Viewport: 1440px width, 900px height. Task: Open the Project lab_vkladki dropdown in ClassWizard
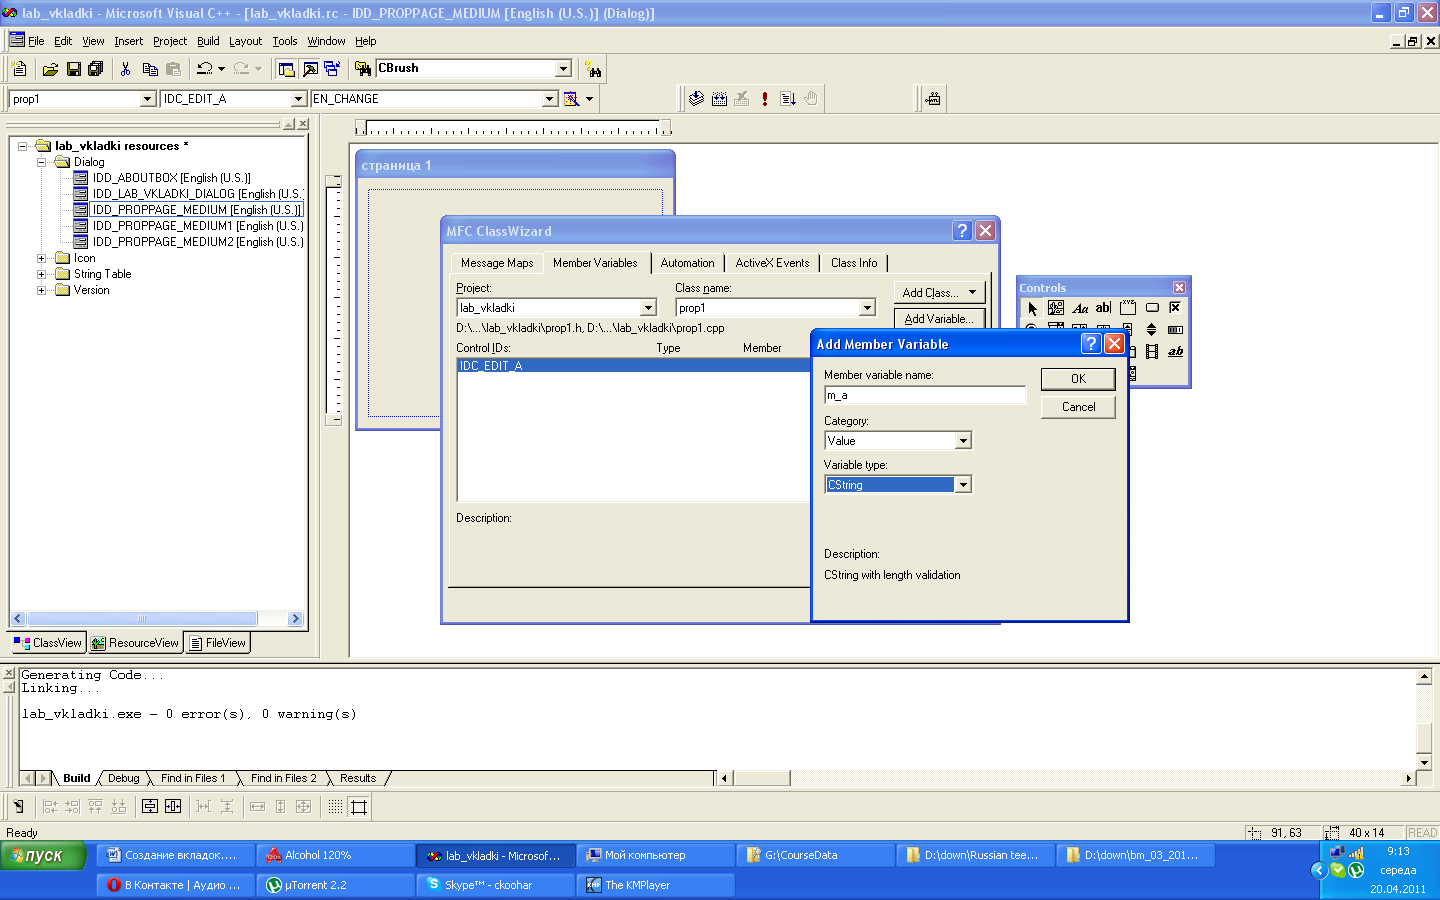click(648, 308)
